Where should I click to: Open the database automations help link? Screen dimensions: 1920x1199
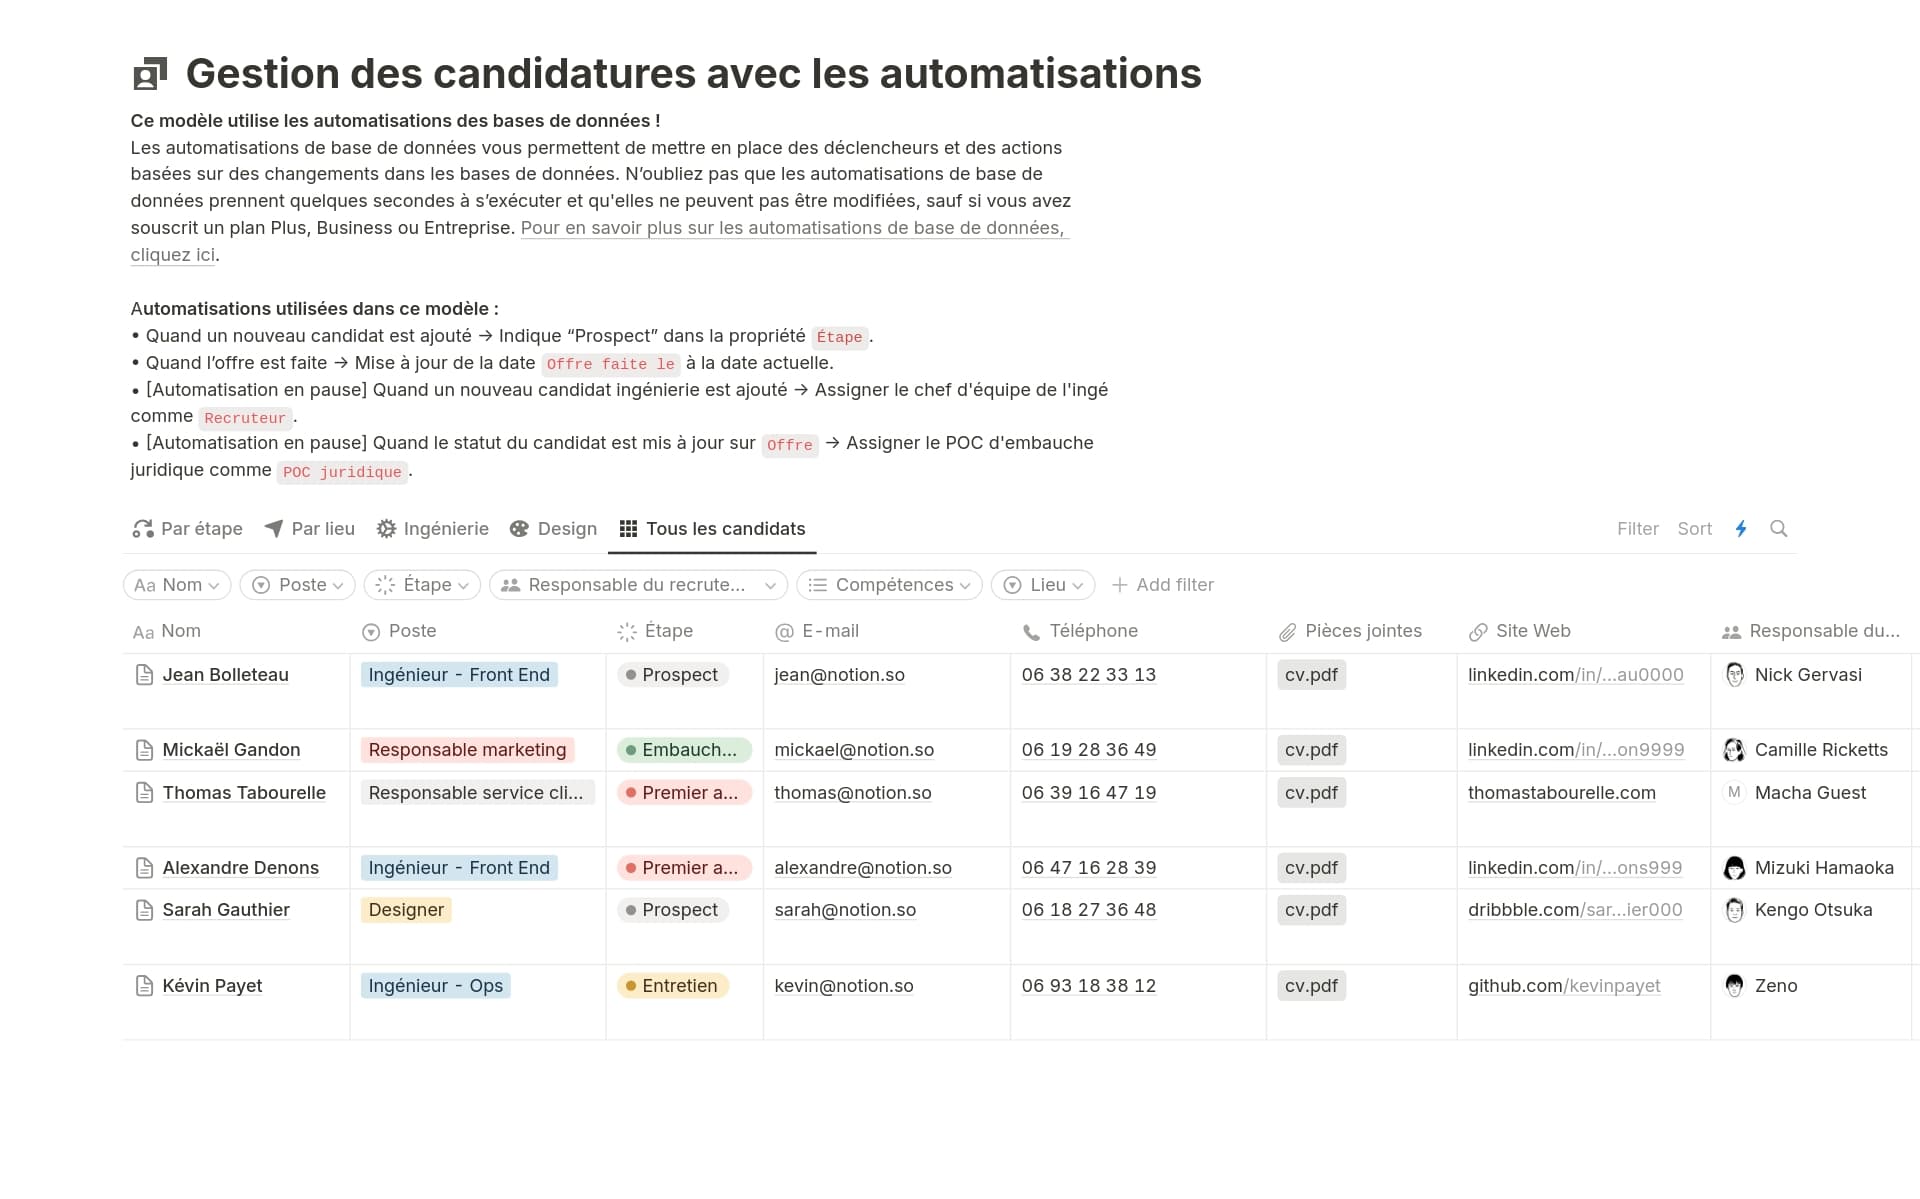791,229
